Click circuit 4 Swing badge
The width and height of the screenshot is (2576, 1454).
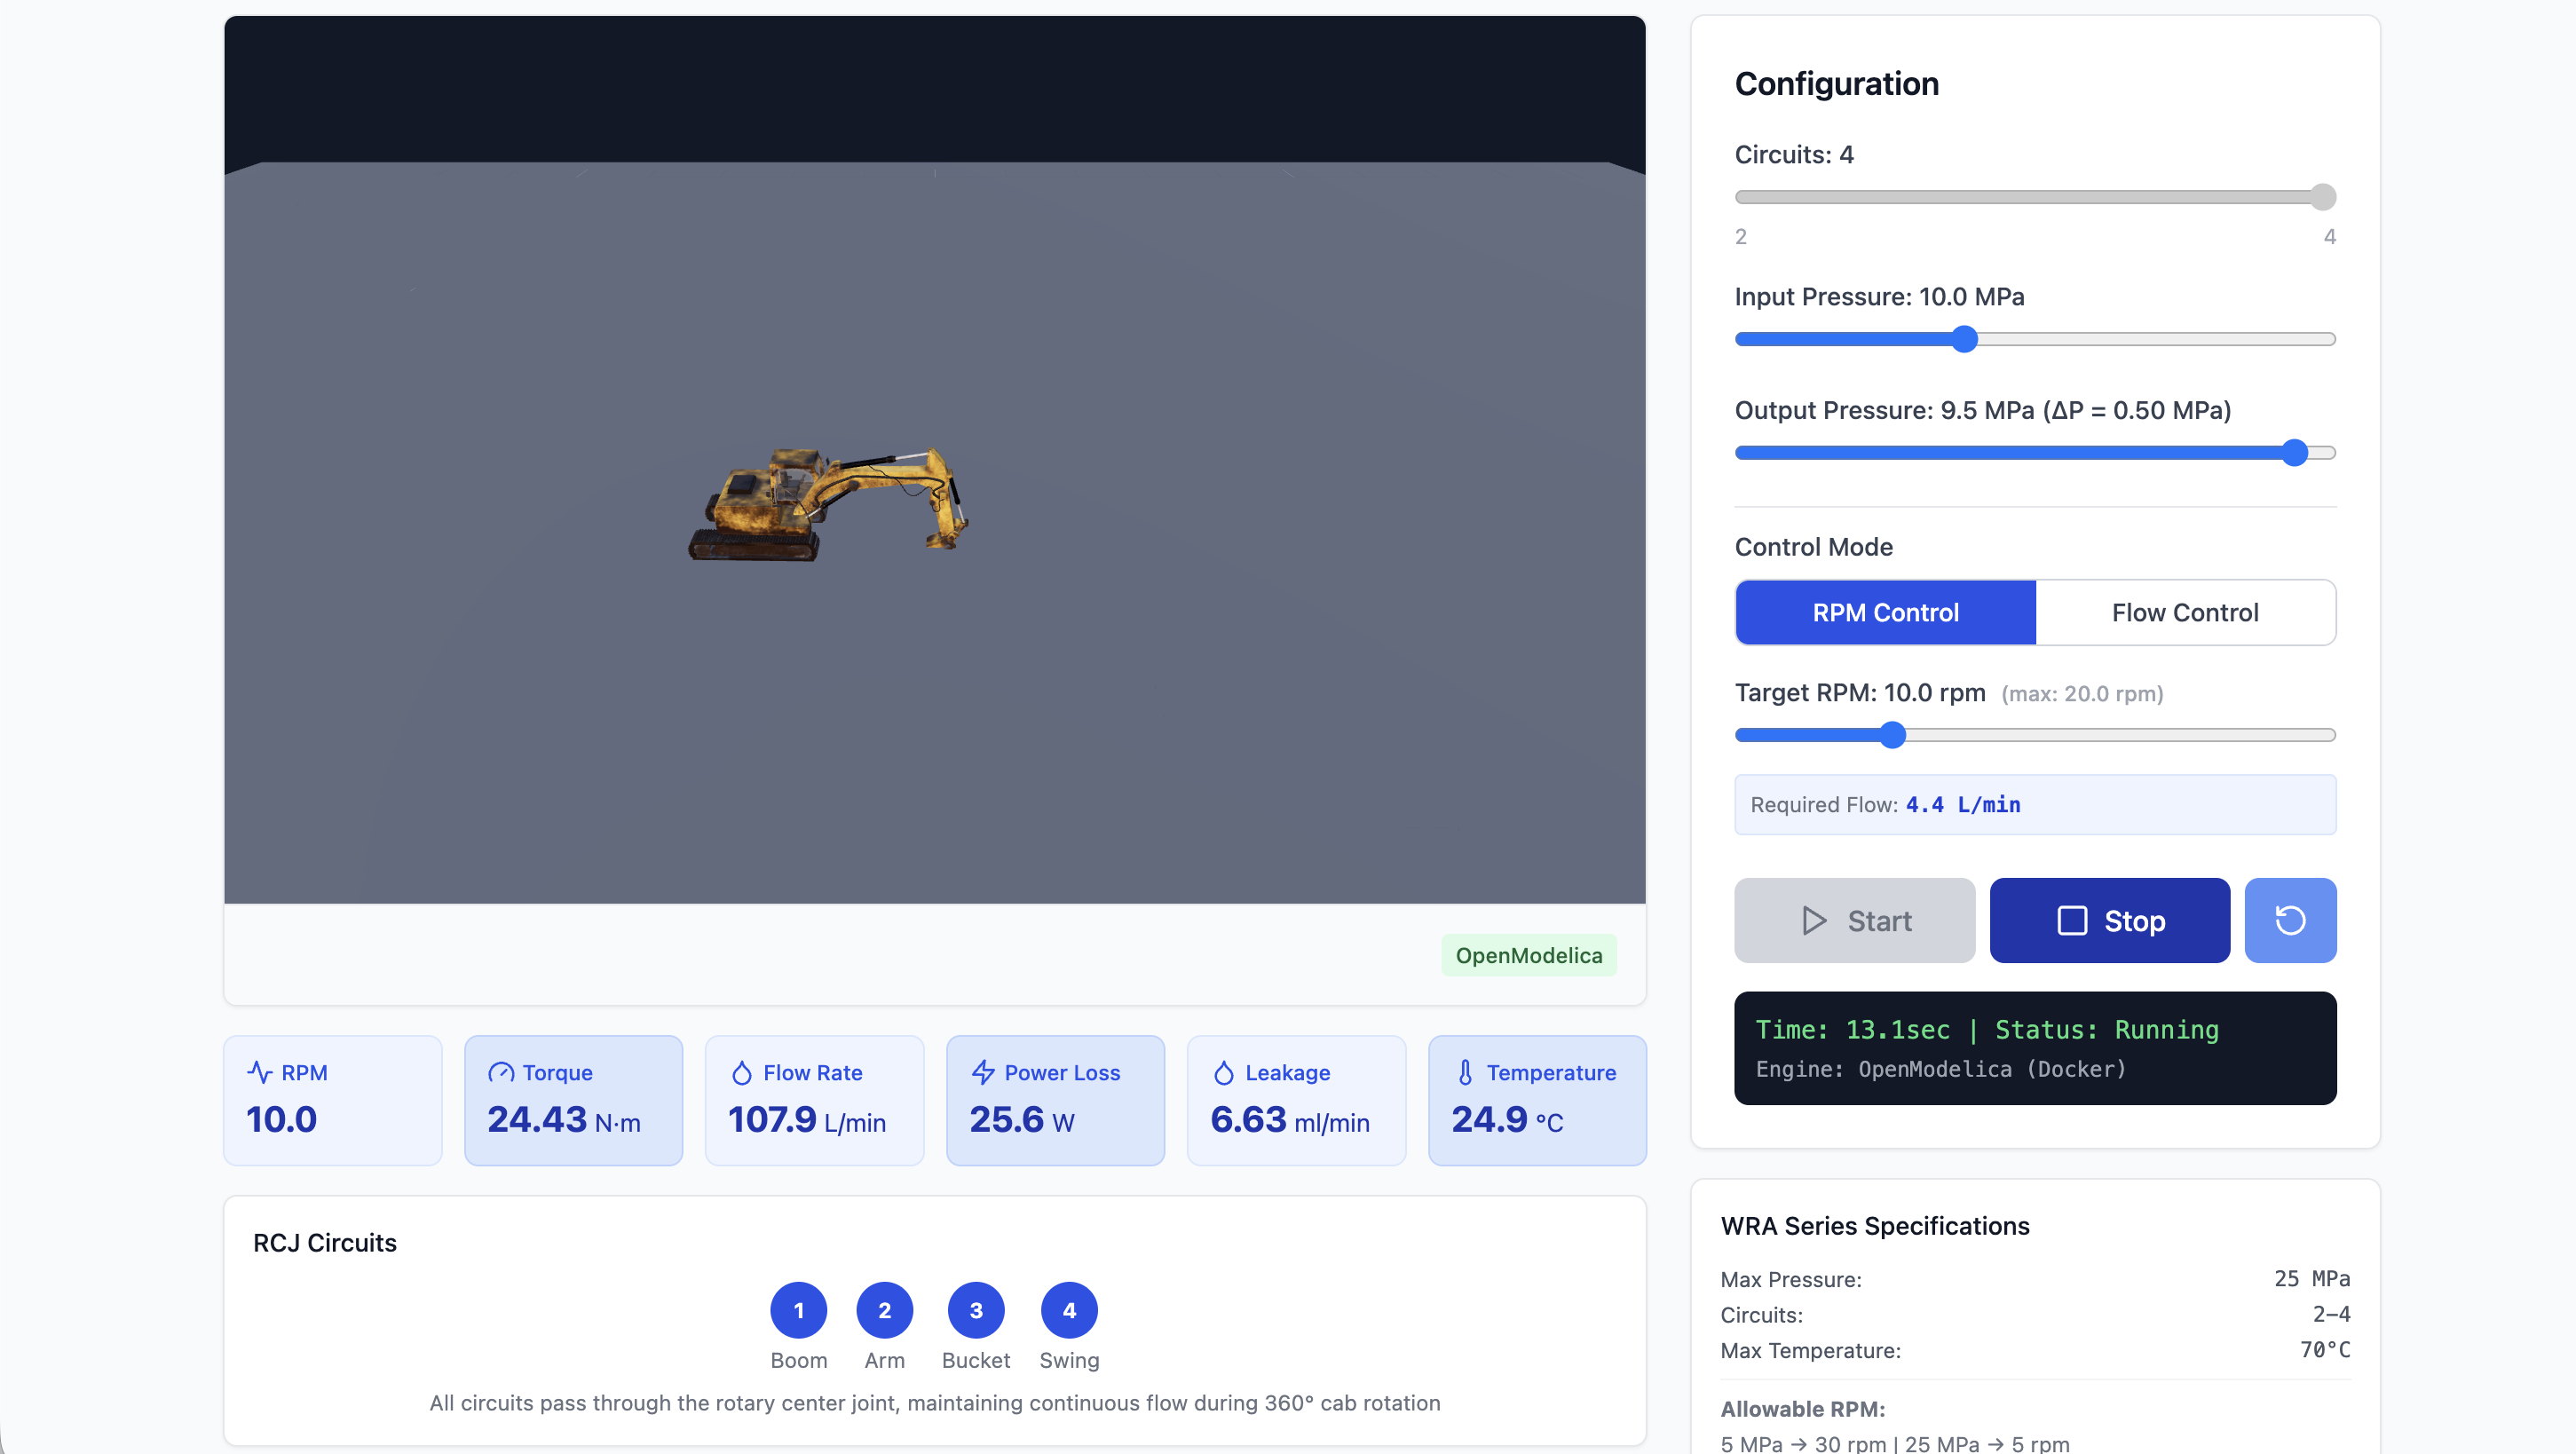[x=1068, y=1310]
